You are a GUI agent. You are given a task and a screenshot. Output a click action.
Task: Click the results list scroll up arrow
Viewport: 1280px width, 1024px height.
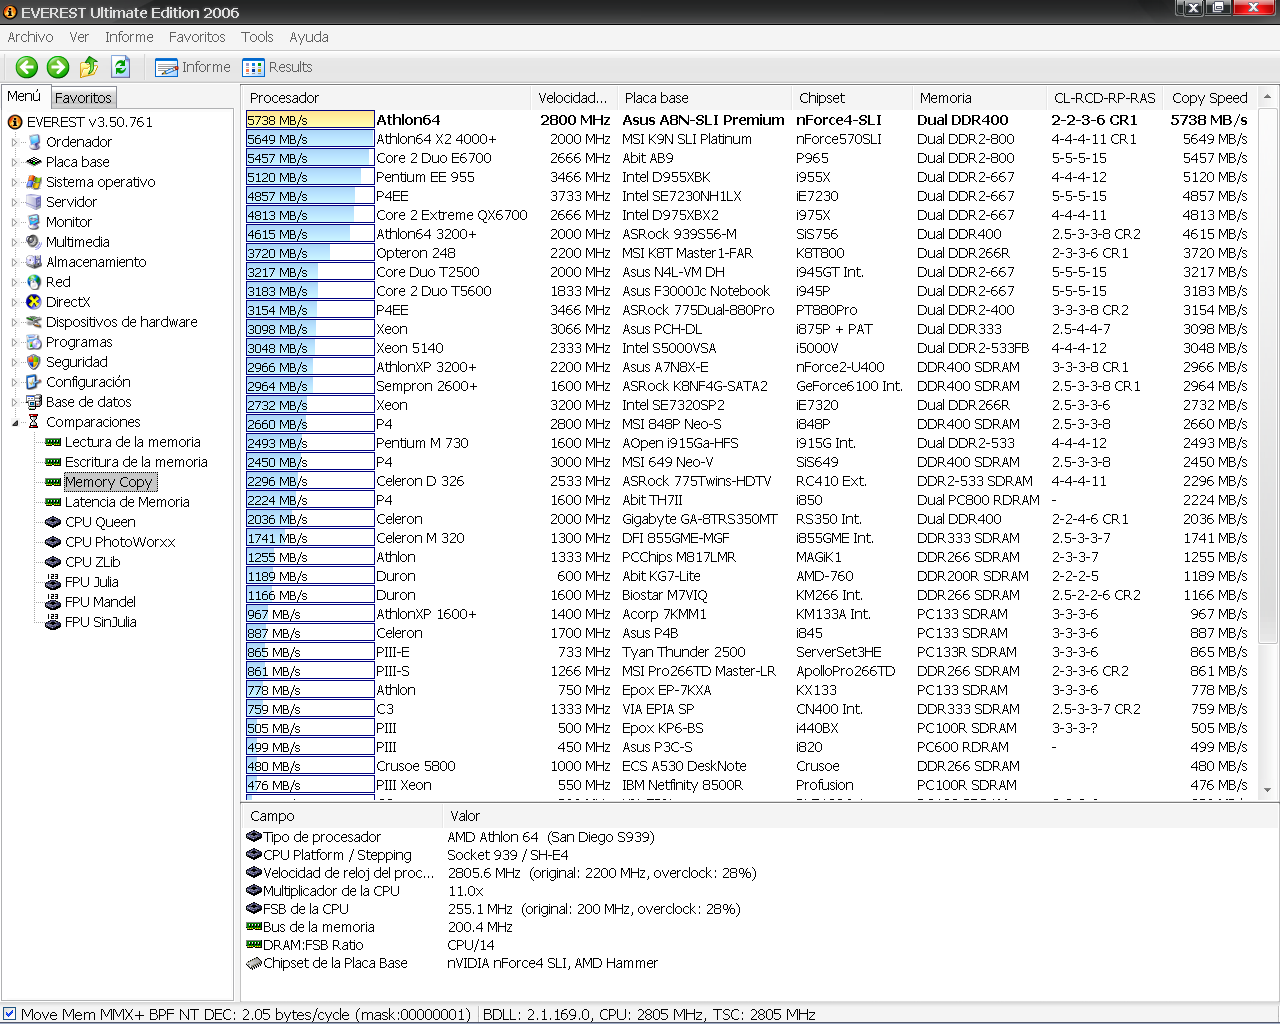(1267, 97)
